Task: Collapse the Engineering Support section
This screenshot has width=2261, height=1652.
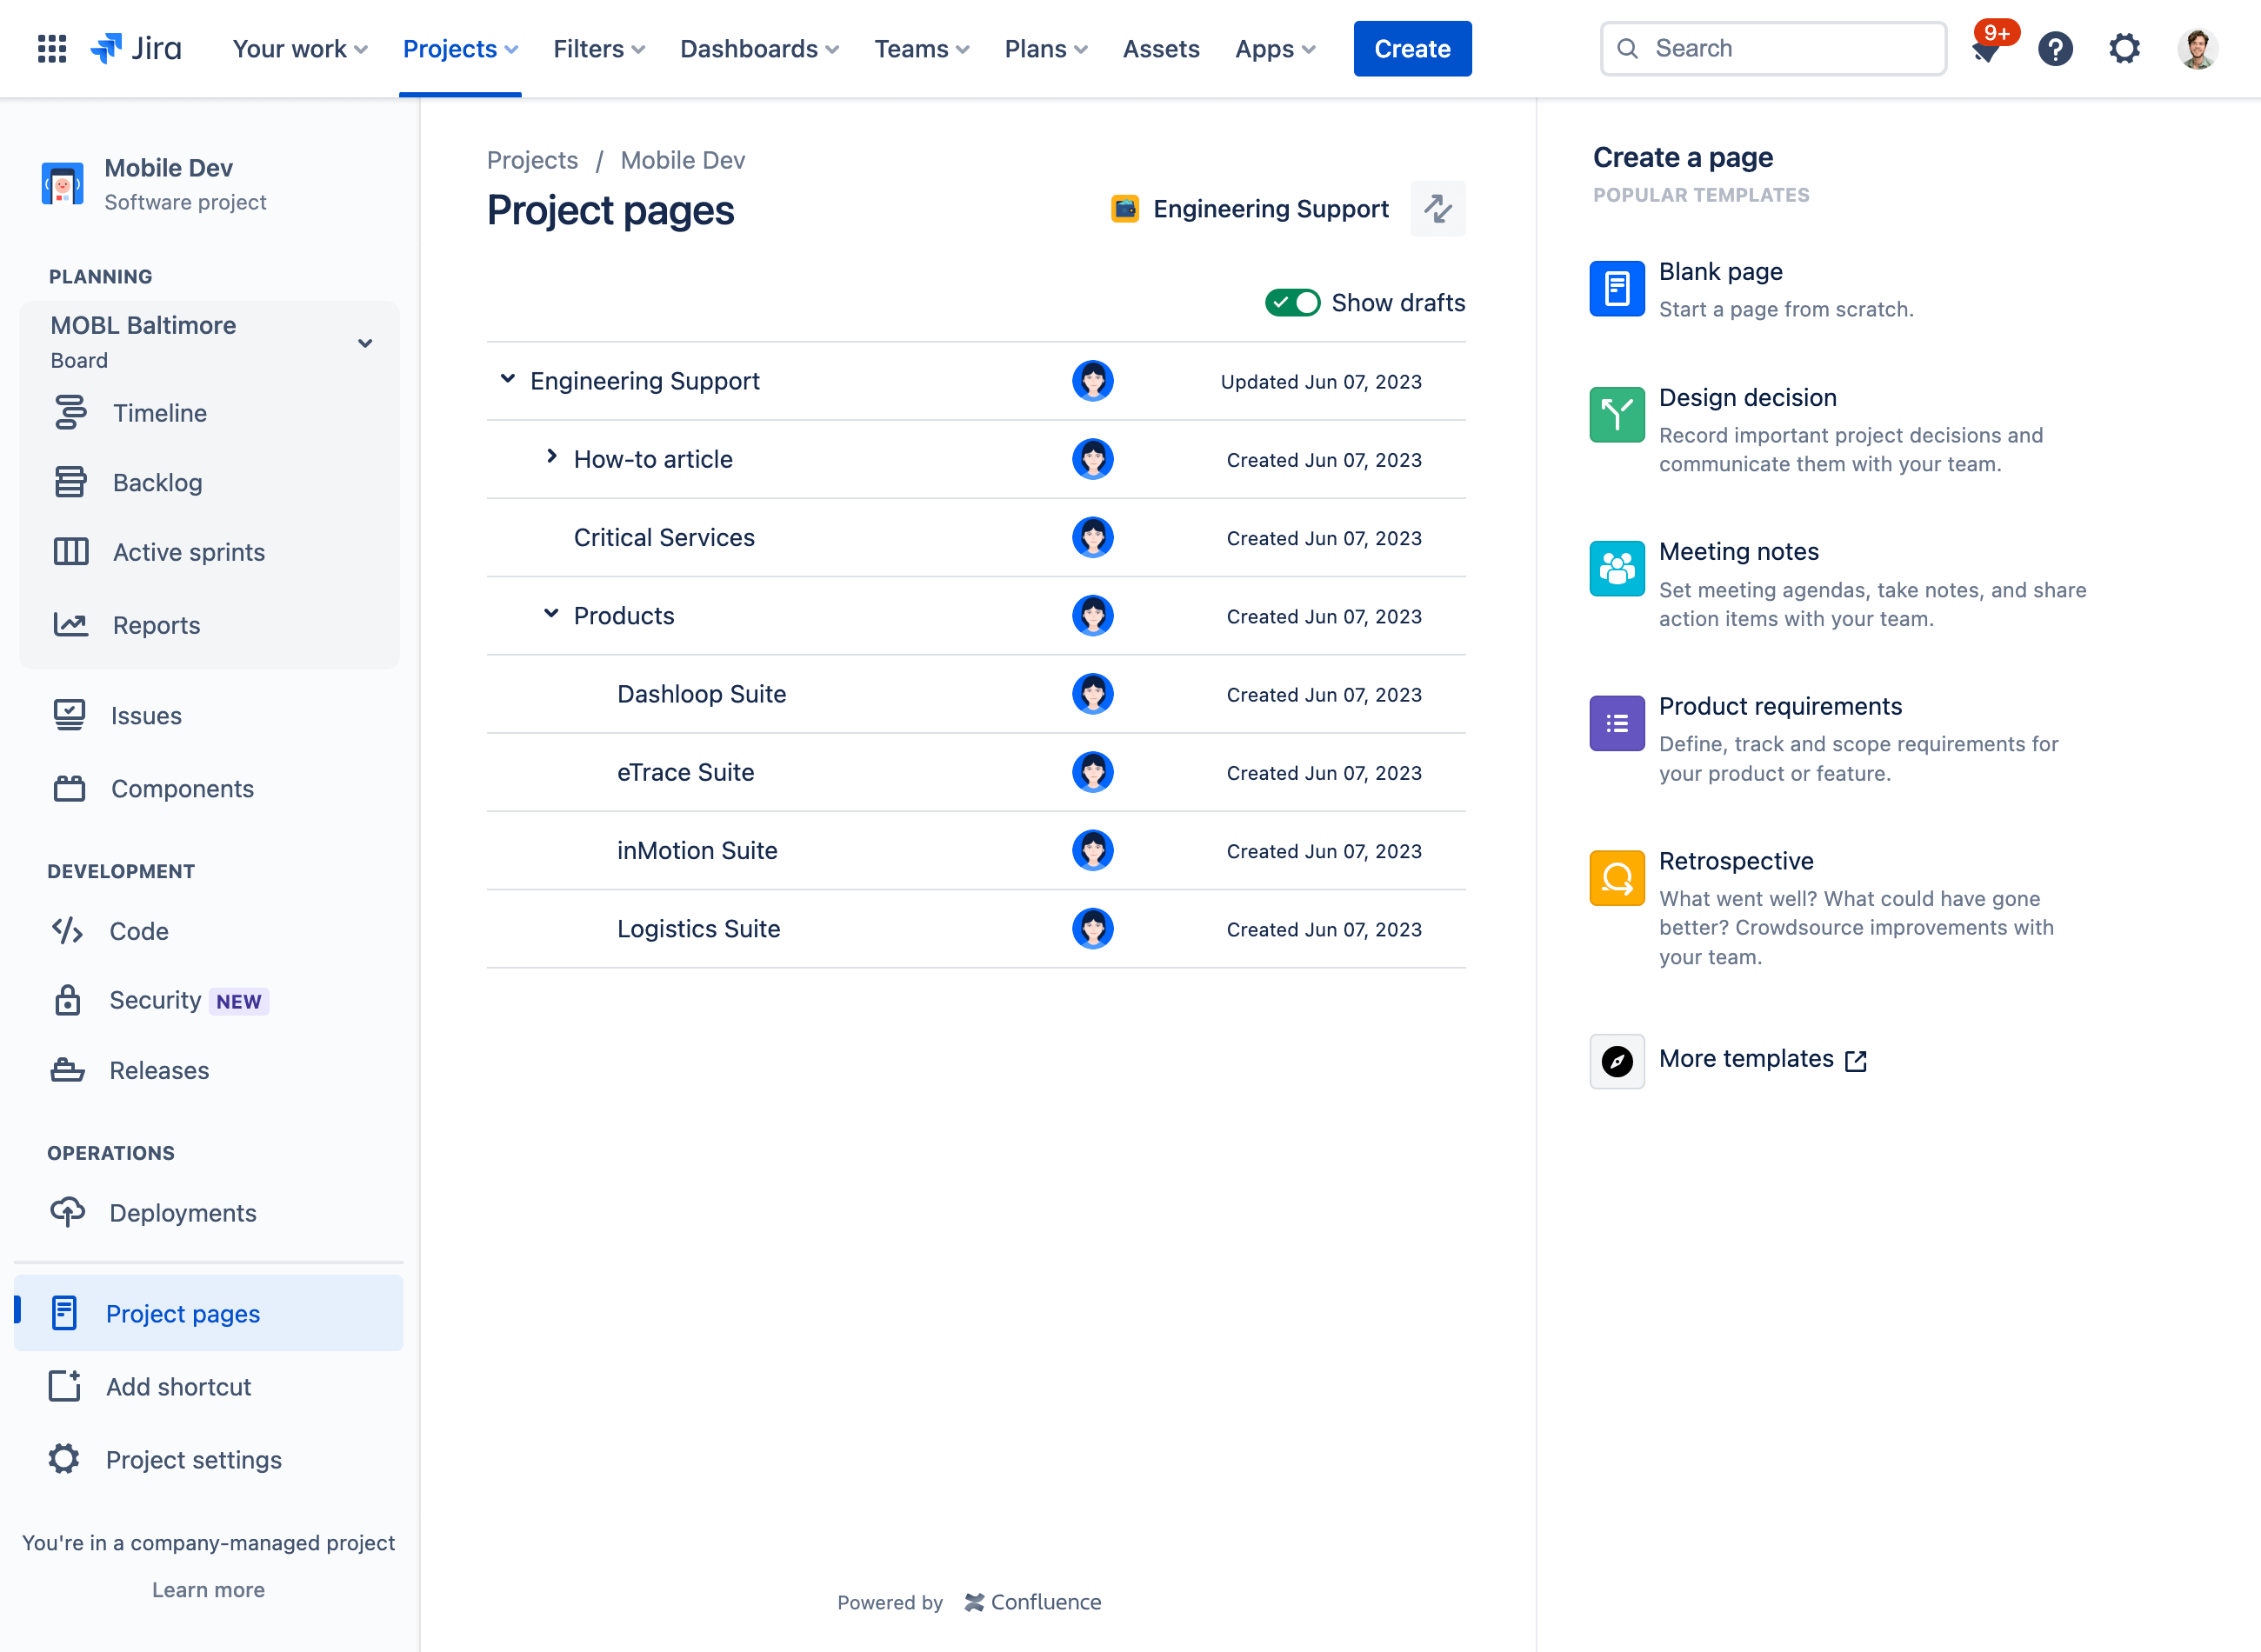Action: (507, 379)
